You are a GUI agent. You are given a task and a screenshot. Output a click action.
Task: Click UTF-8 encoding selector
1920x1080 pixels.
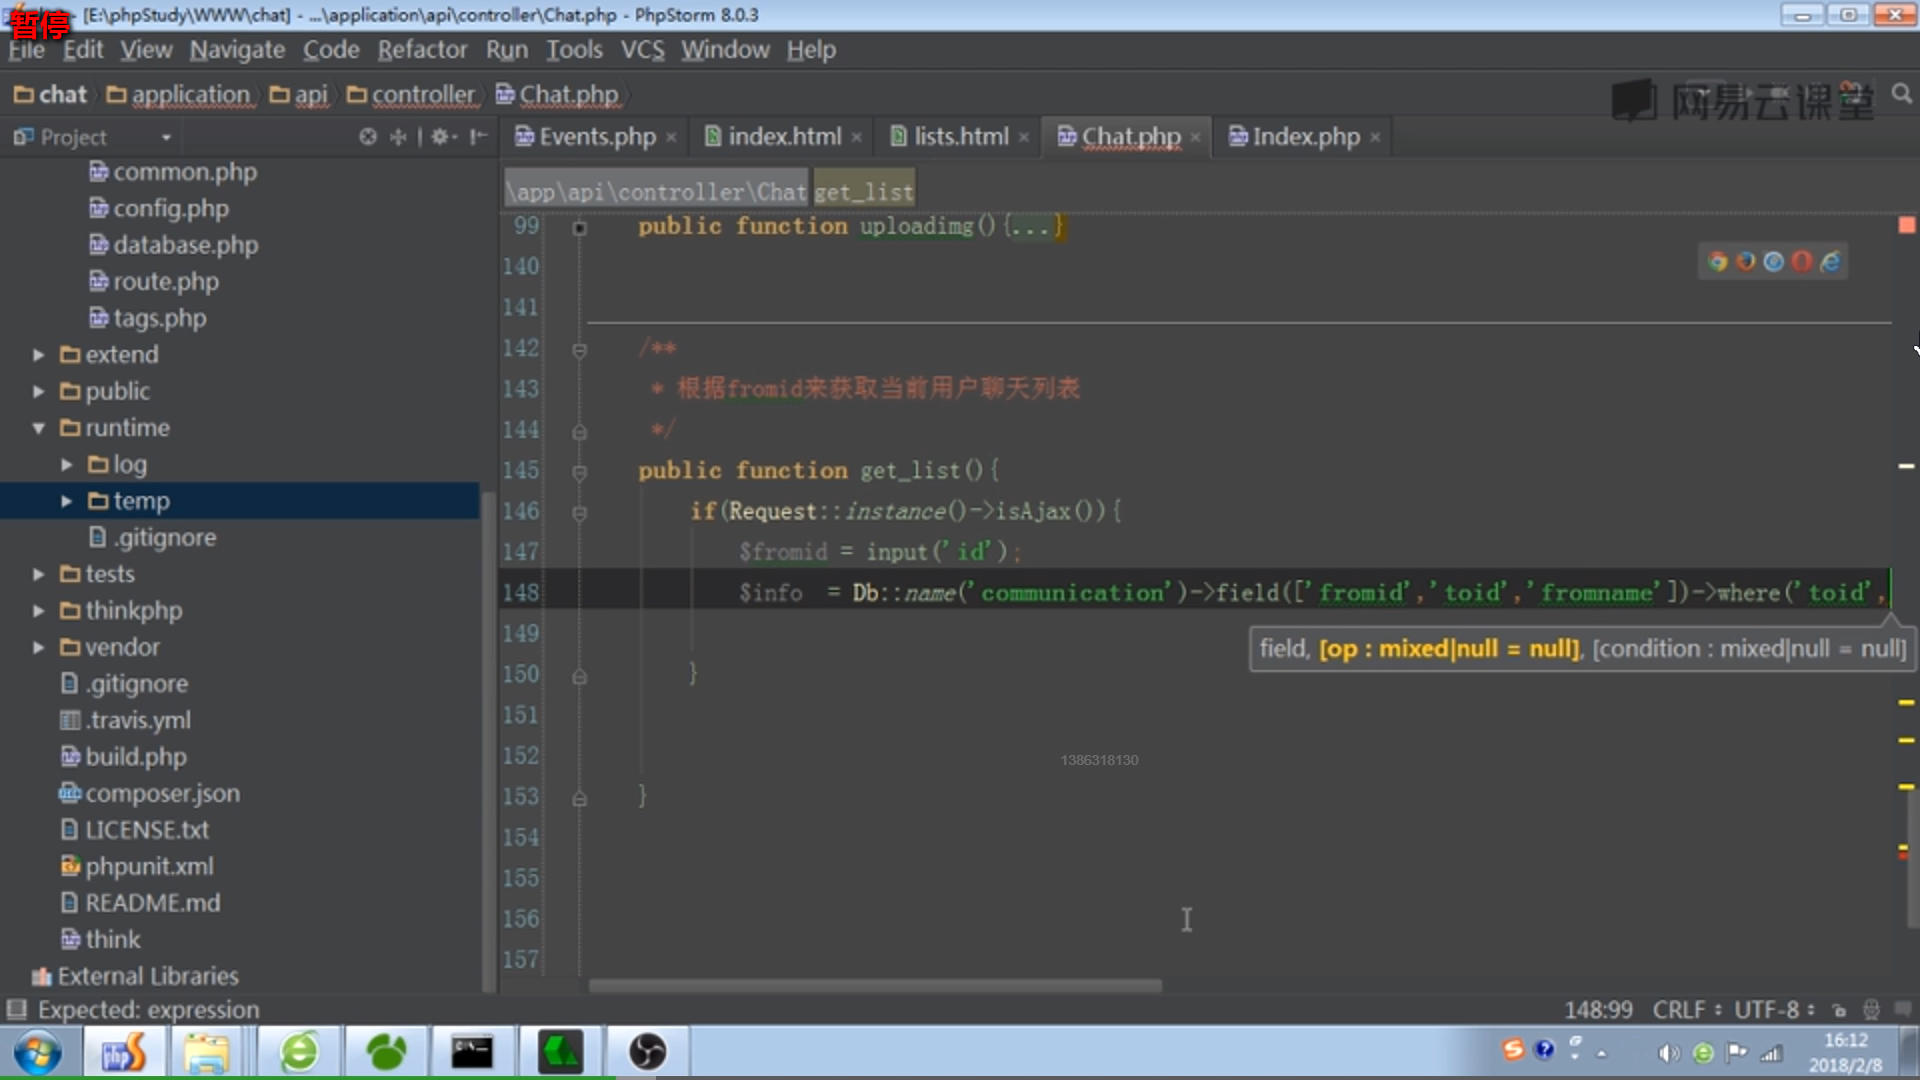click(1766, 1010)
